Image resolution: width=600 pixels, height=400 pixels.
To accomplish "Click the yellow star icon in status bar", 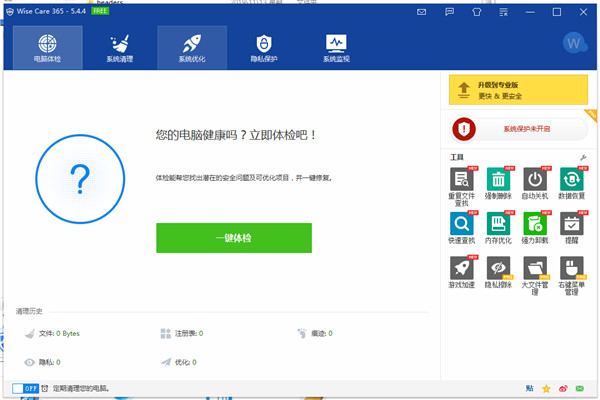I will click(x=546, y=387).
